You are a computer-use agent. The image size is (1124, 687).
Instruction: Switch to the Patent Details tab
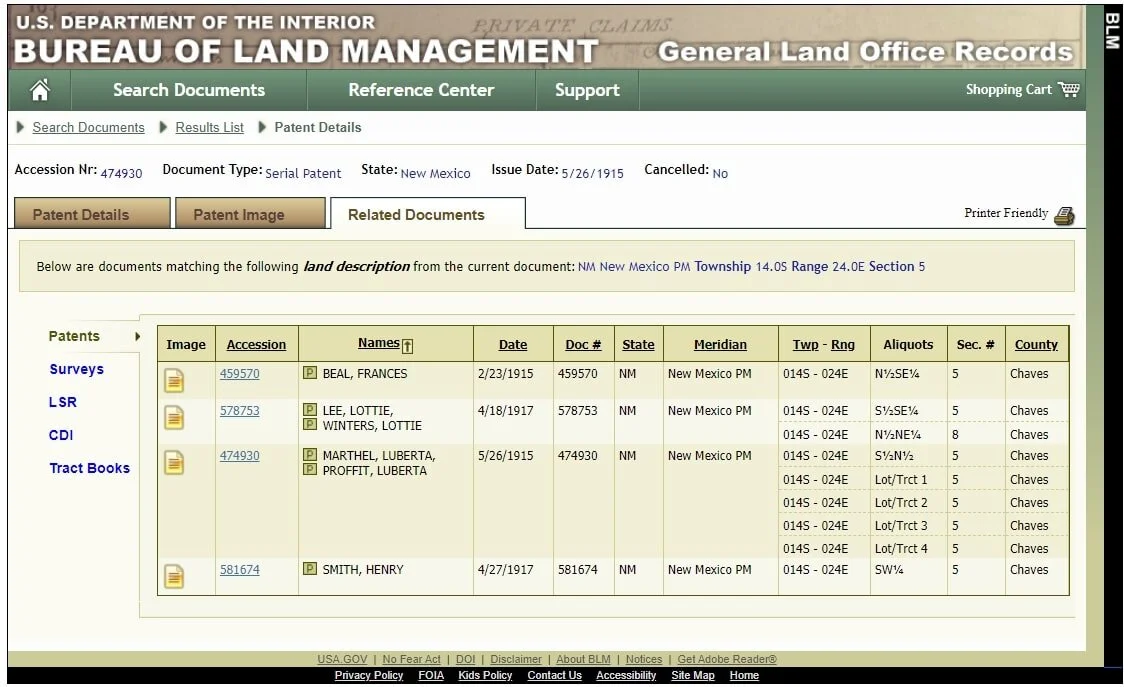(92, 214)
